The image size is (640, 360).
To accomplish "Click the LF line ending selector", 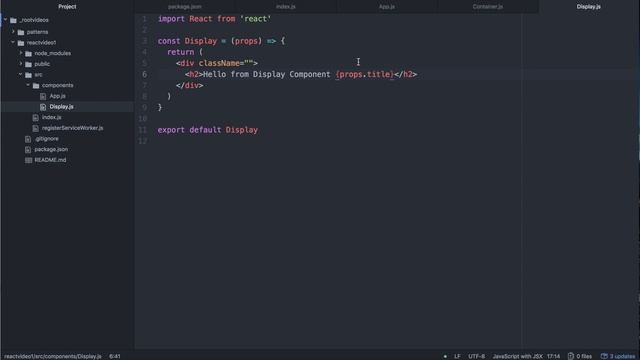I will click(457, 356).
